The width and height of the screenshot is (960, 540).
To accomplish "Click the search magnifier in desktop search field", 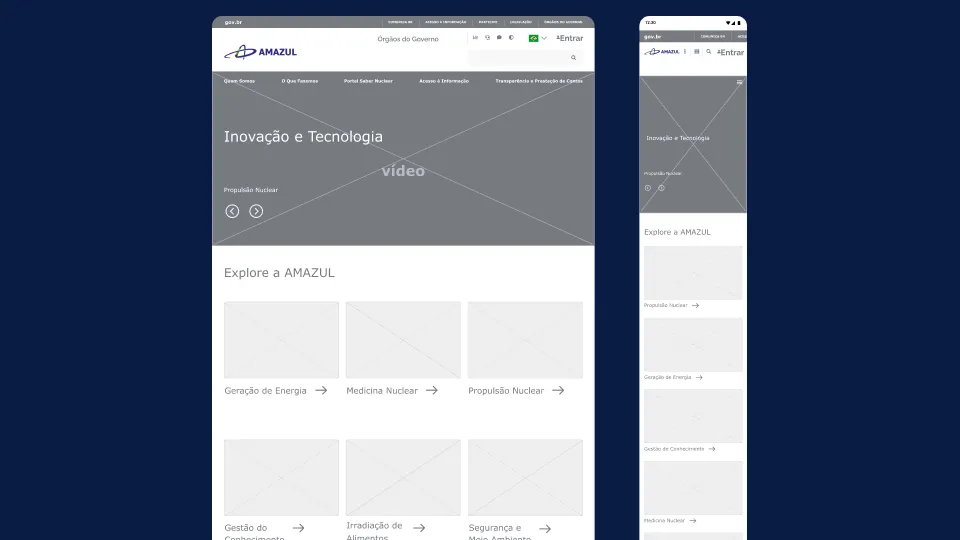I will [573, 58].
